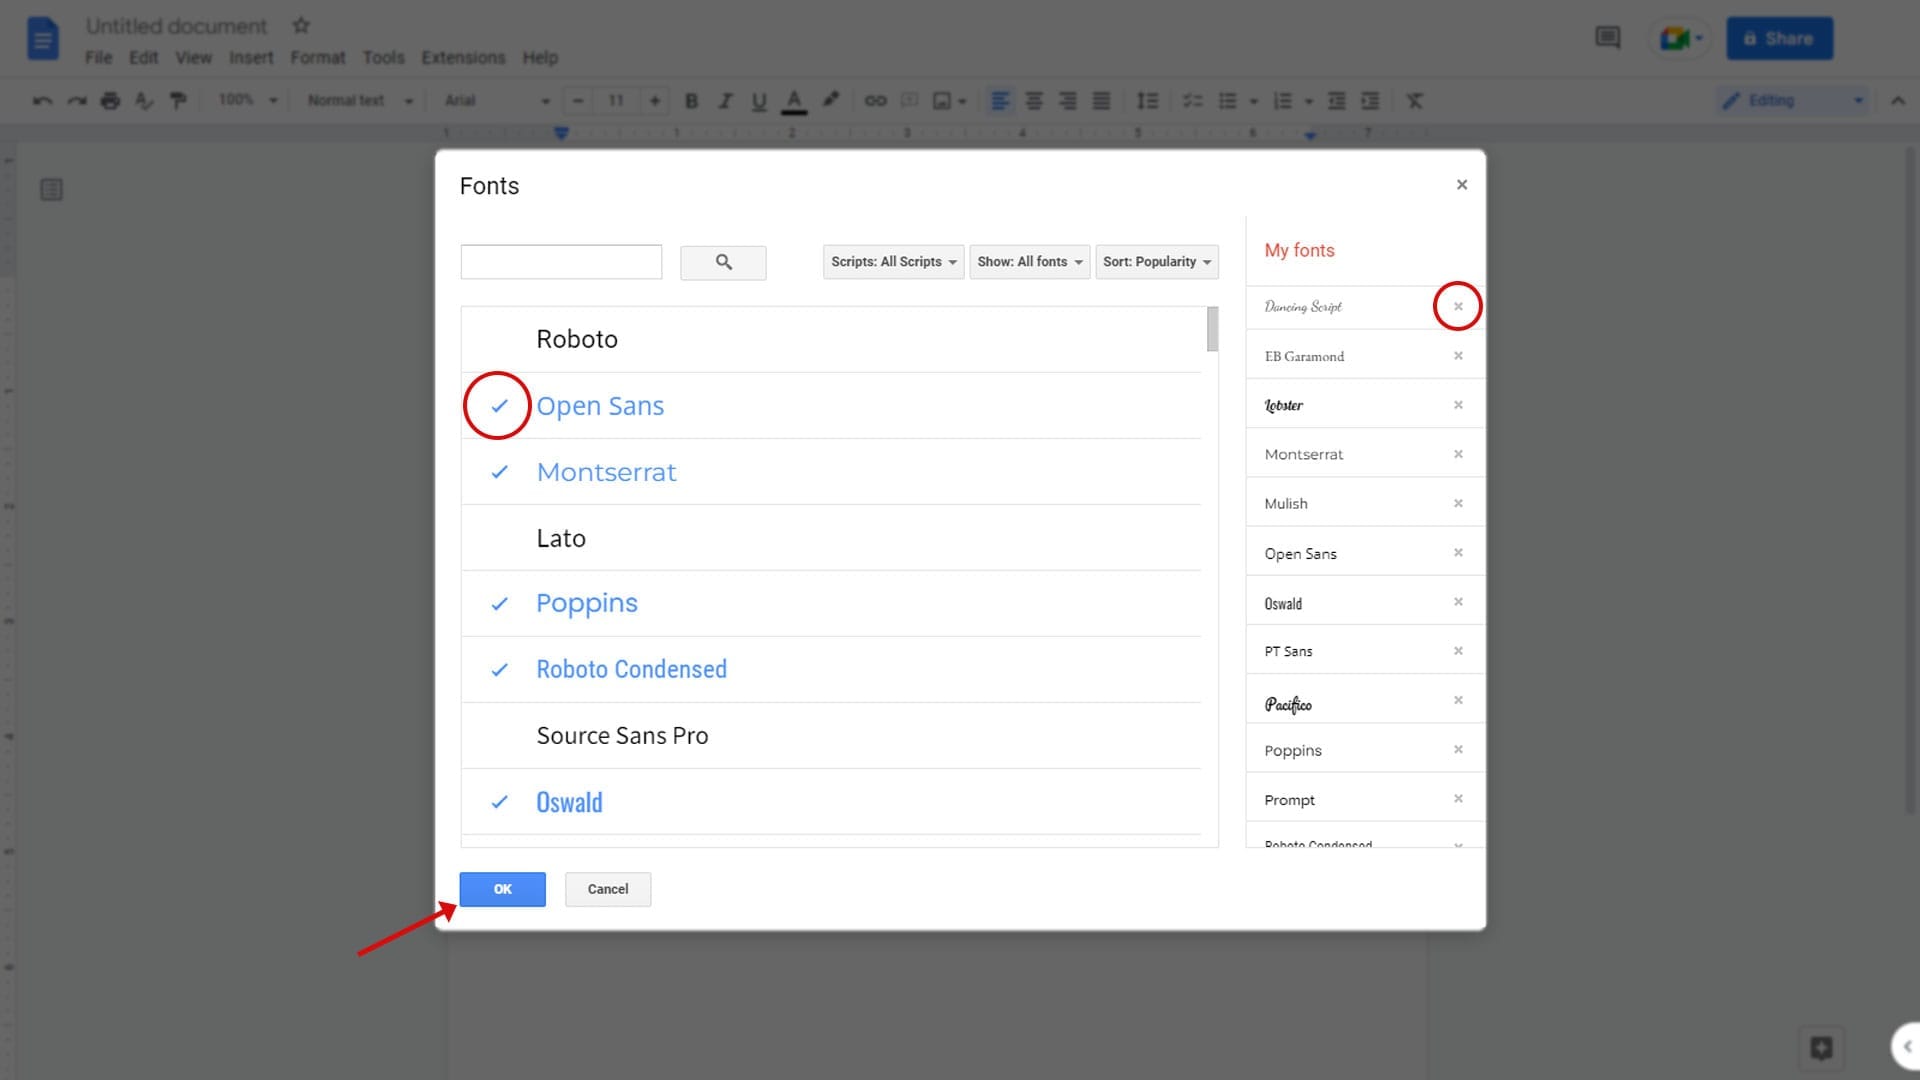Add Source Sans Pro font from list

[x=830, y=736]
